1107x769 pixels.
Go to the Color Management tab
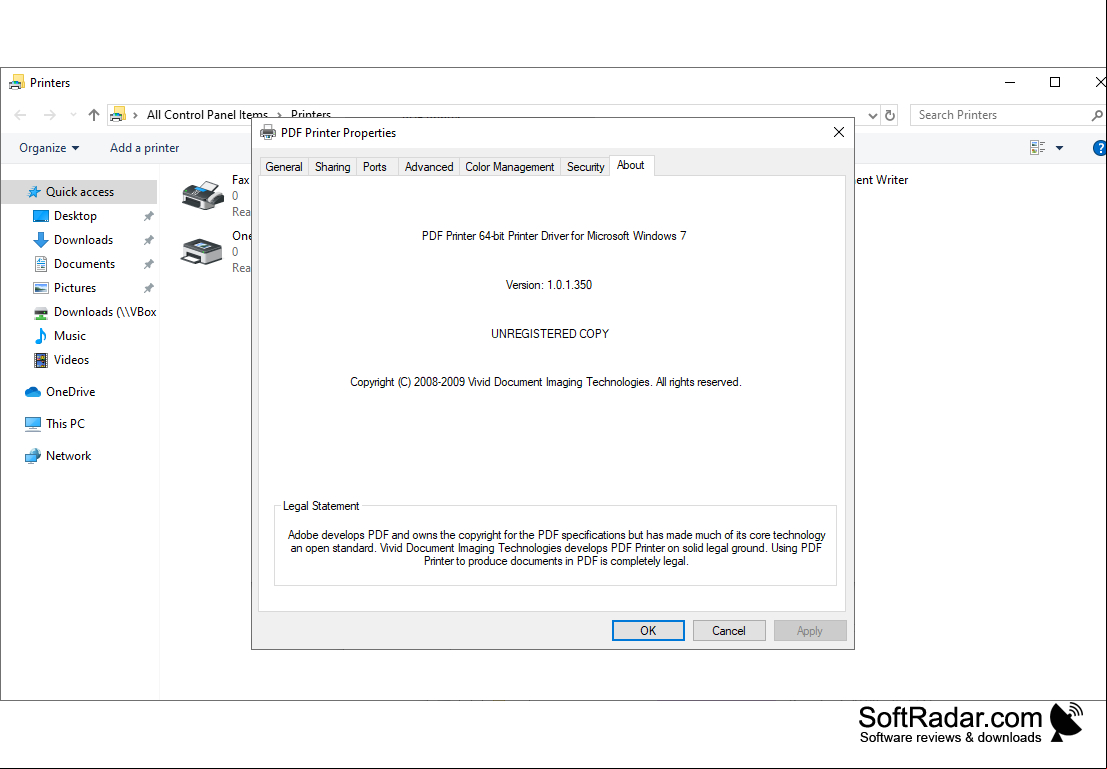[x=509, y=167]
